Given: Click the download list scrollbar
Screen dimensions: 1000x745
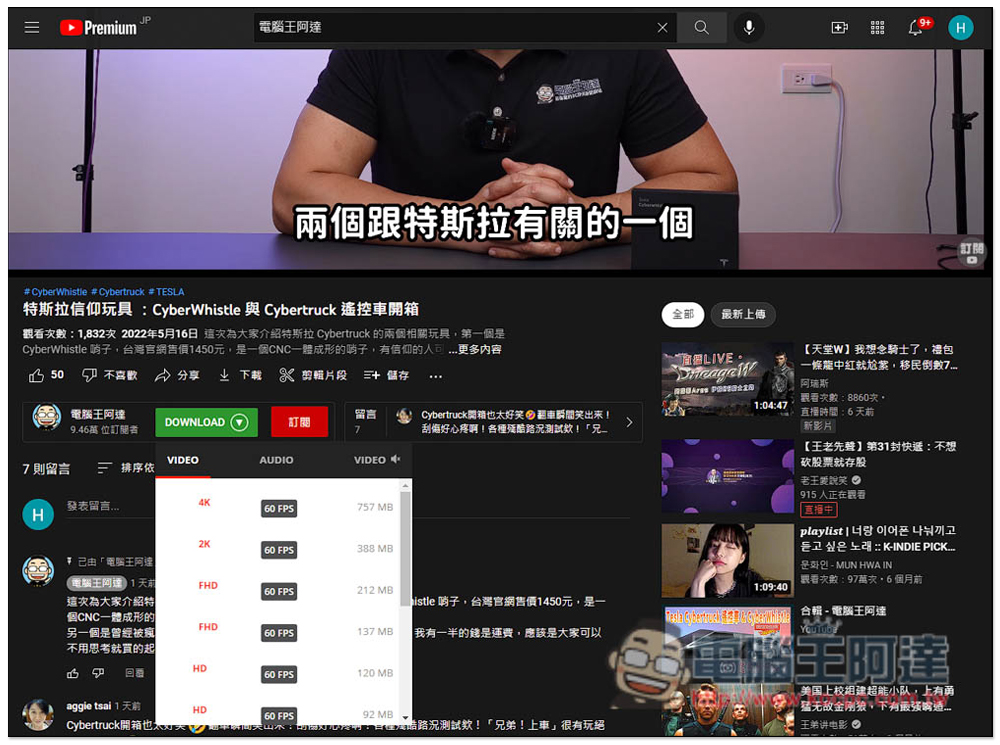Looking at the screenshot, I should (x=406, y=549).
